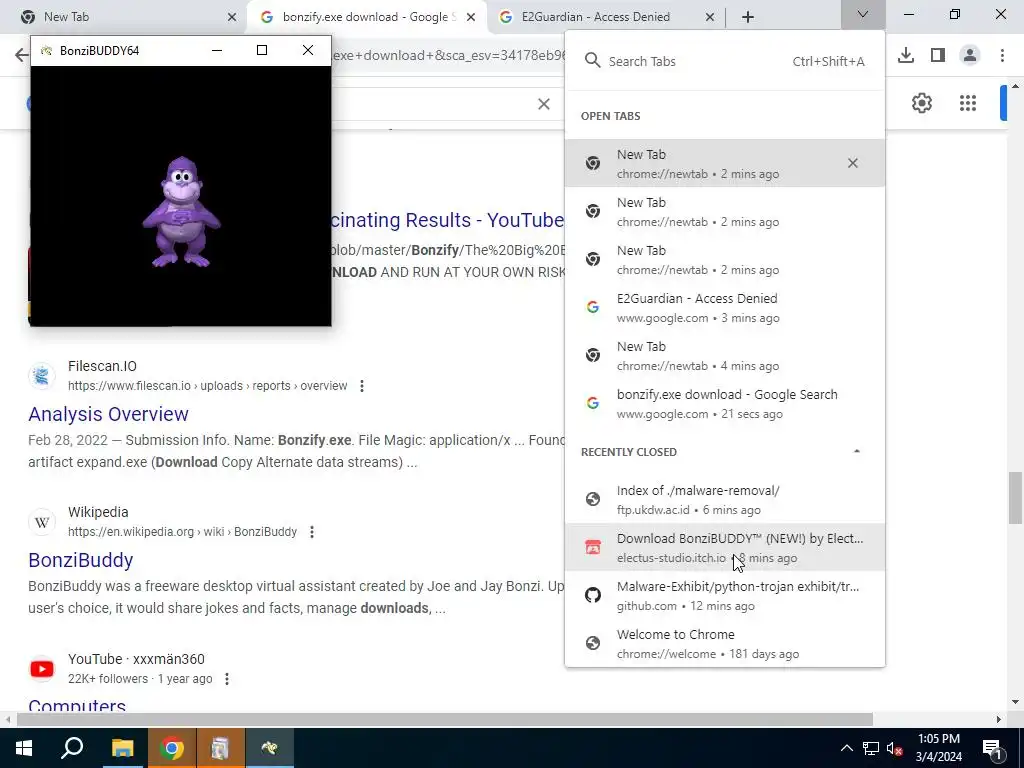Open the Analysis Overview search result
The height and width of the screenshot is (768, 1024).
coord(108,414)
